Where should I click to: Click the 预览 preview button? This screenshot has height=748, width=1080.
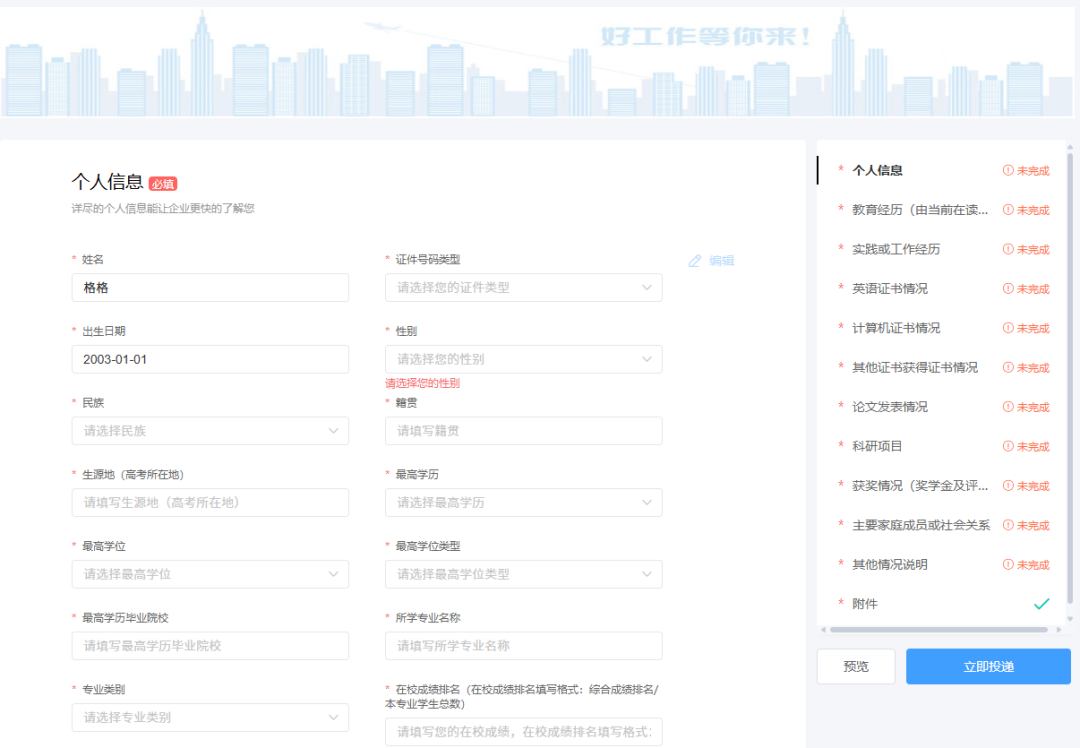click(x=856, y=667)
